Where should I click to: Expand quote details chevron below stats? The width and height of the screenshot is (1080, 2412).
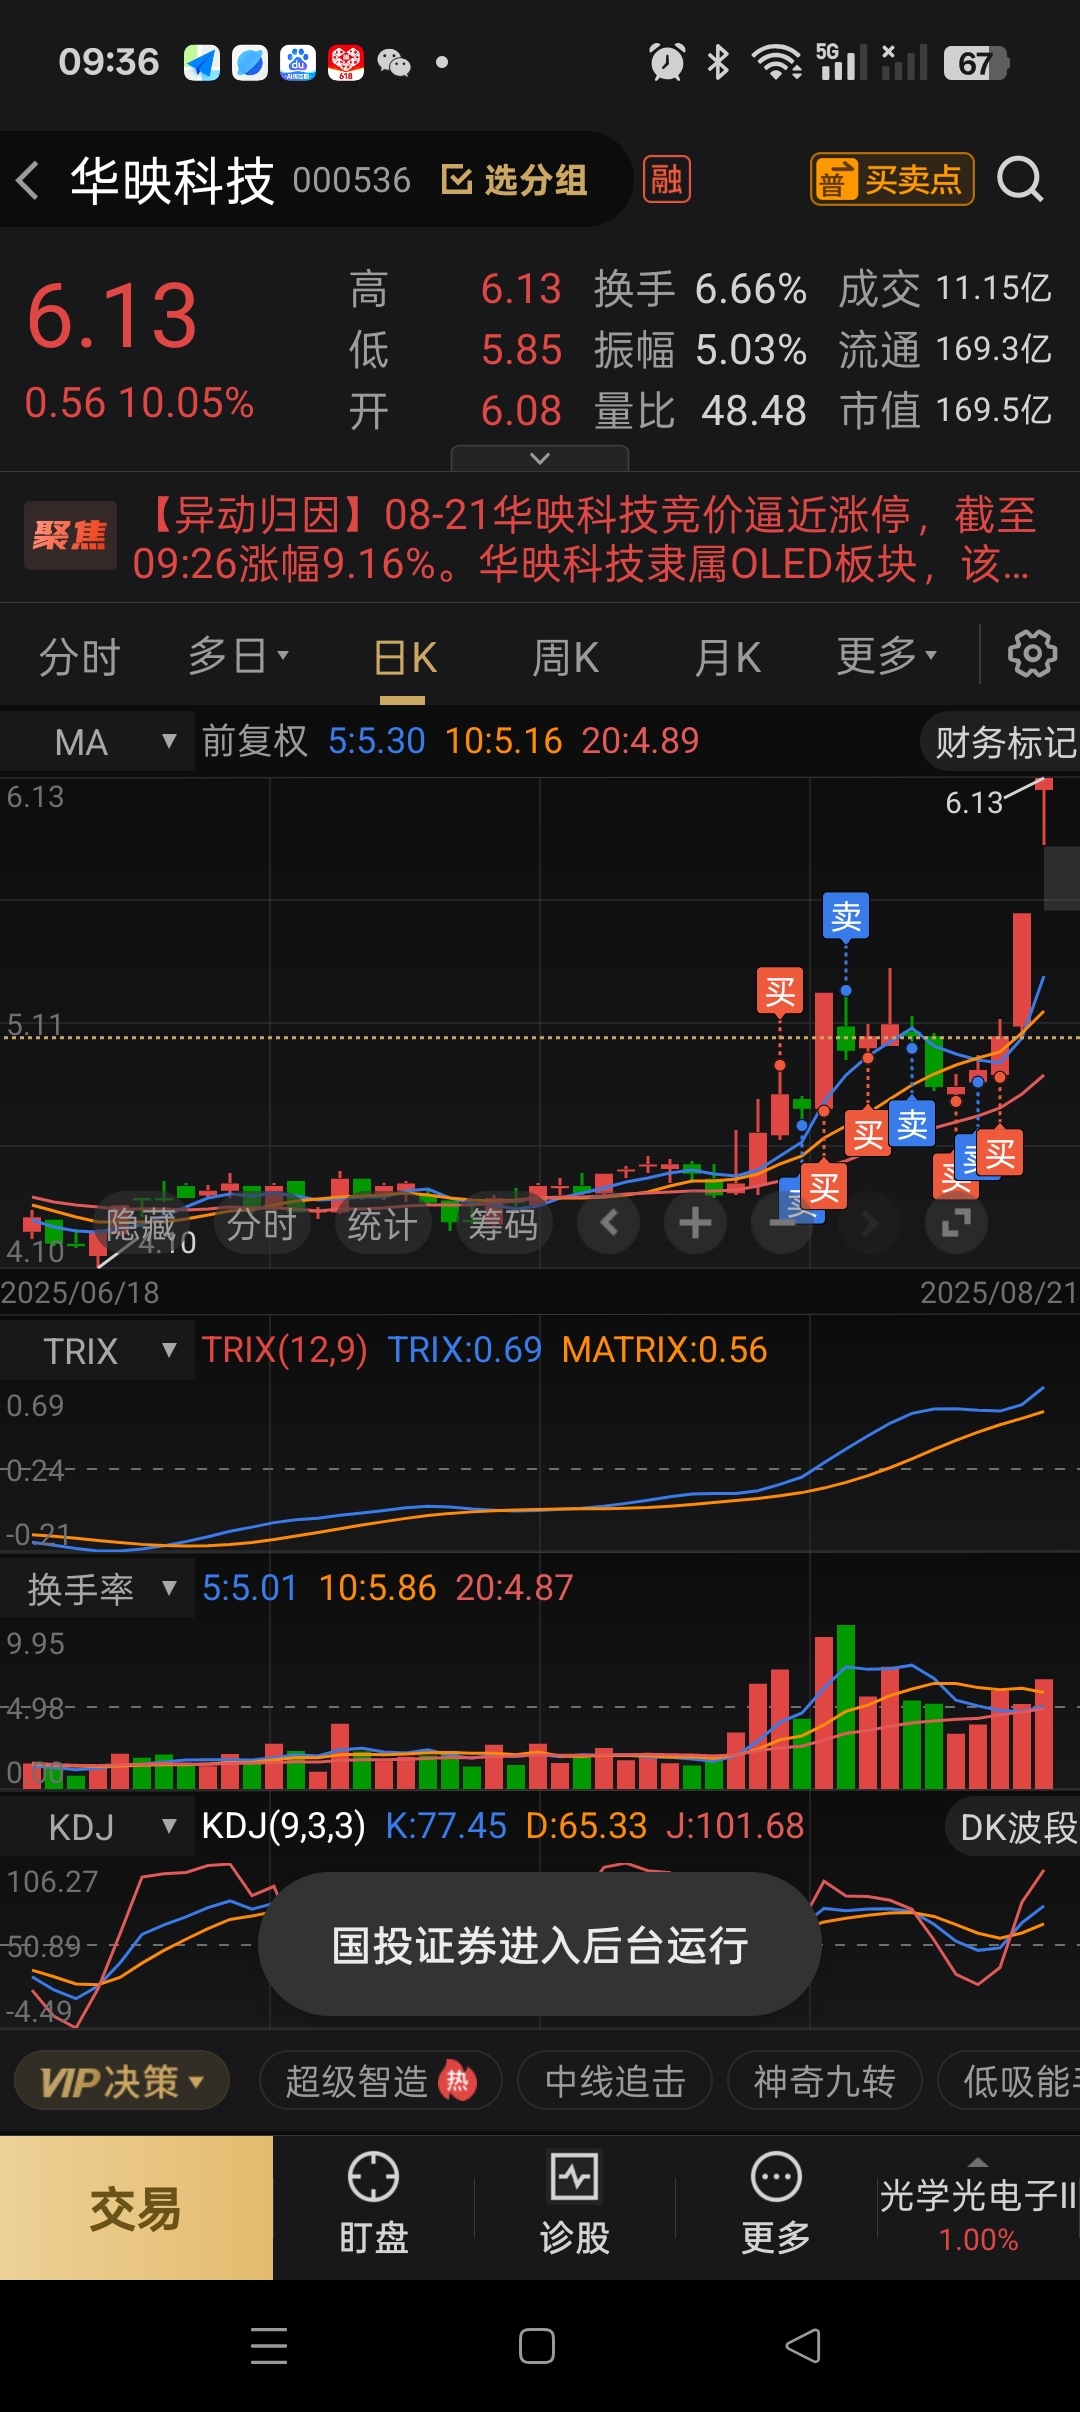click(540, 458)
